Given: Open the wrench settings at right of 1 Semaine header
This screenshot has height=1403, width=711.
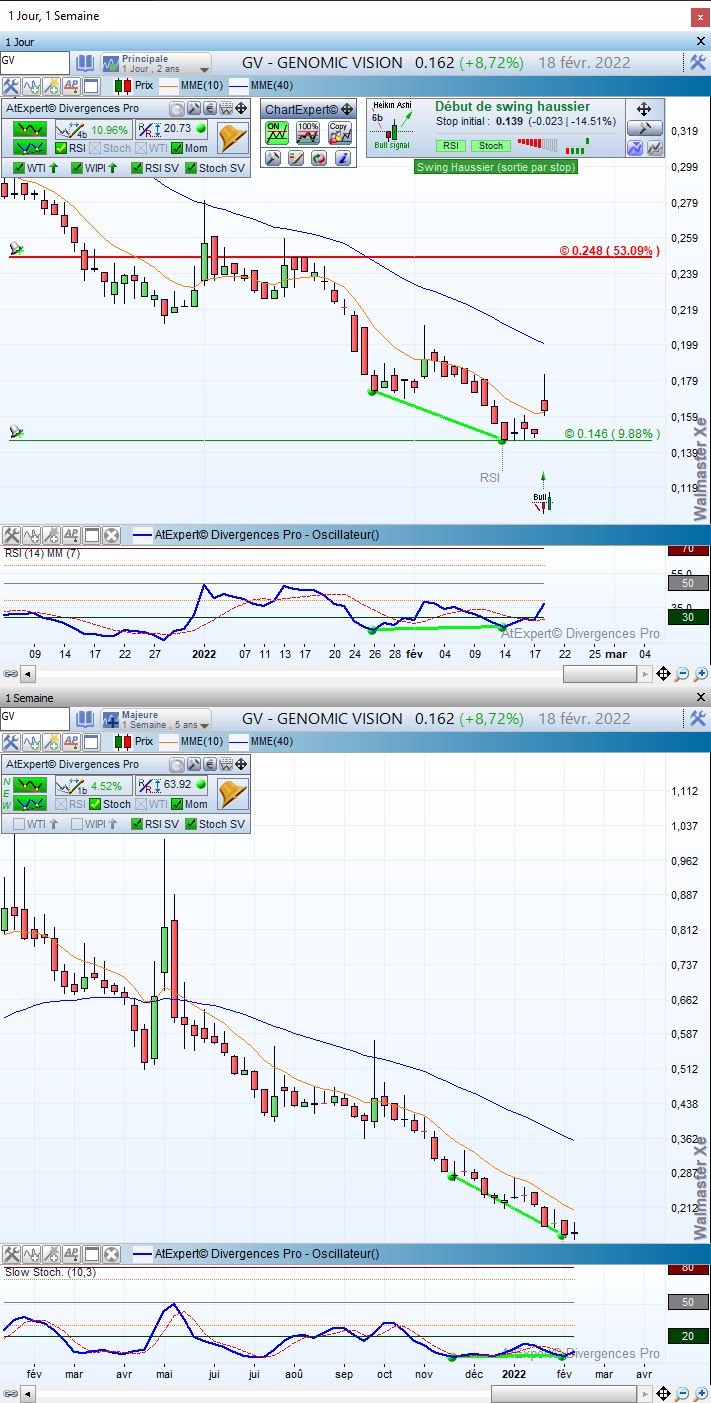Looking at the screenshot, I should [x=698, y=718].
